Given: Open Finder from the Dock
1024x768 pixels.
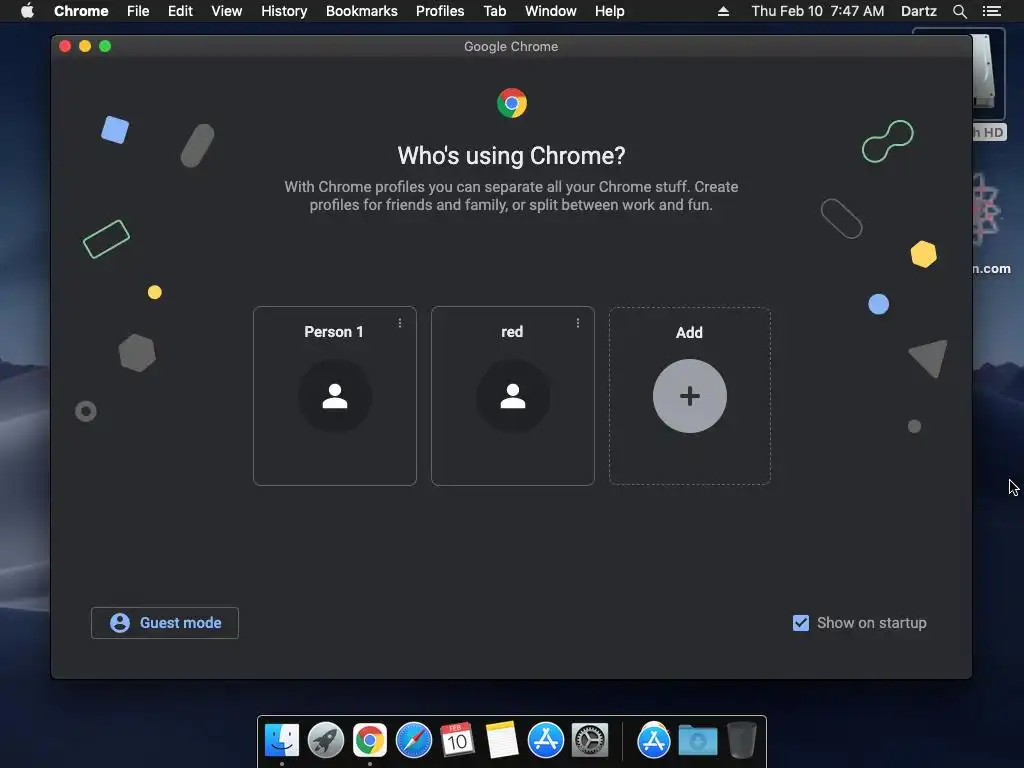Looking at the screenshot, I should click(x=282, y=740).
